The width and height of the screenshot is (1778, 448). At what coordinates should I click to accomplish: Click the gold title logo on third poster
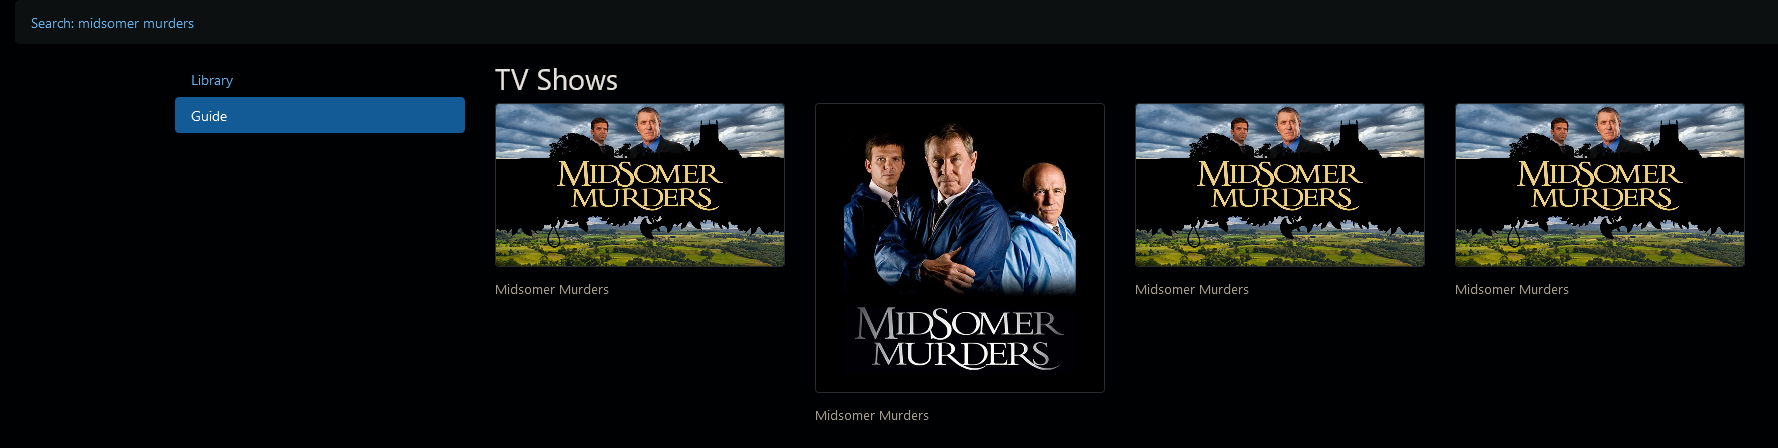click(x=1280, y=186)
